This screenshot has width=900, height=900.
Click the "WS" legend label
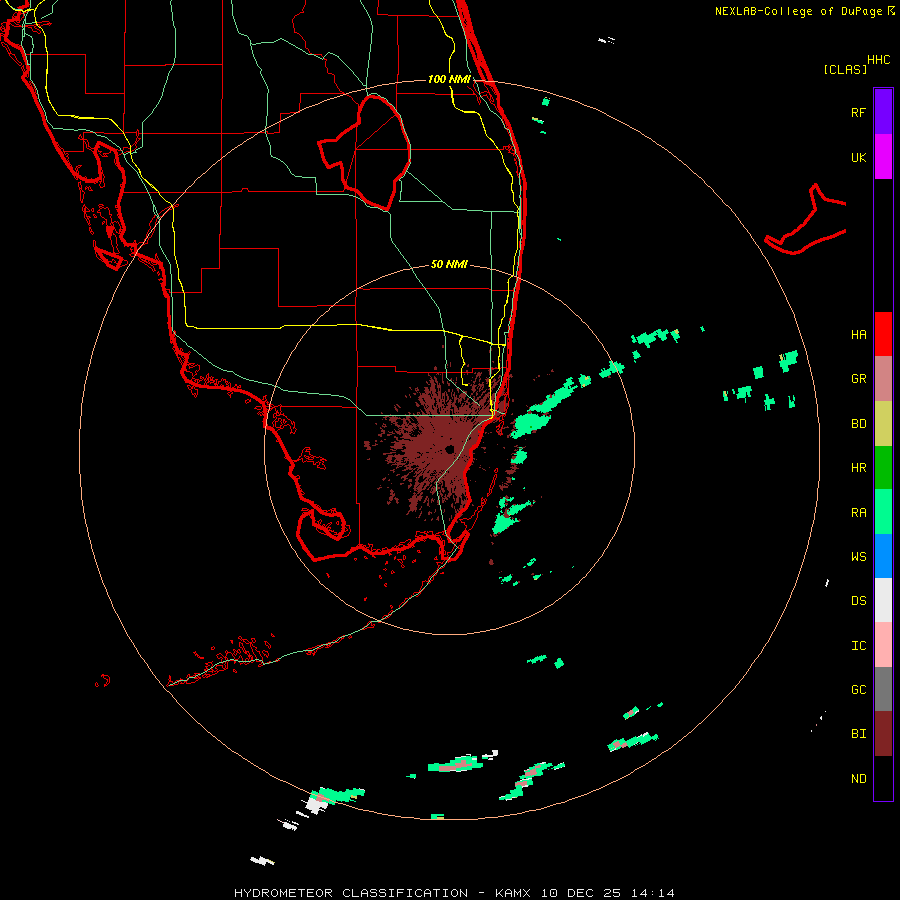tap(858, 556)
